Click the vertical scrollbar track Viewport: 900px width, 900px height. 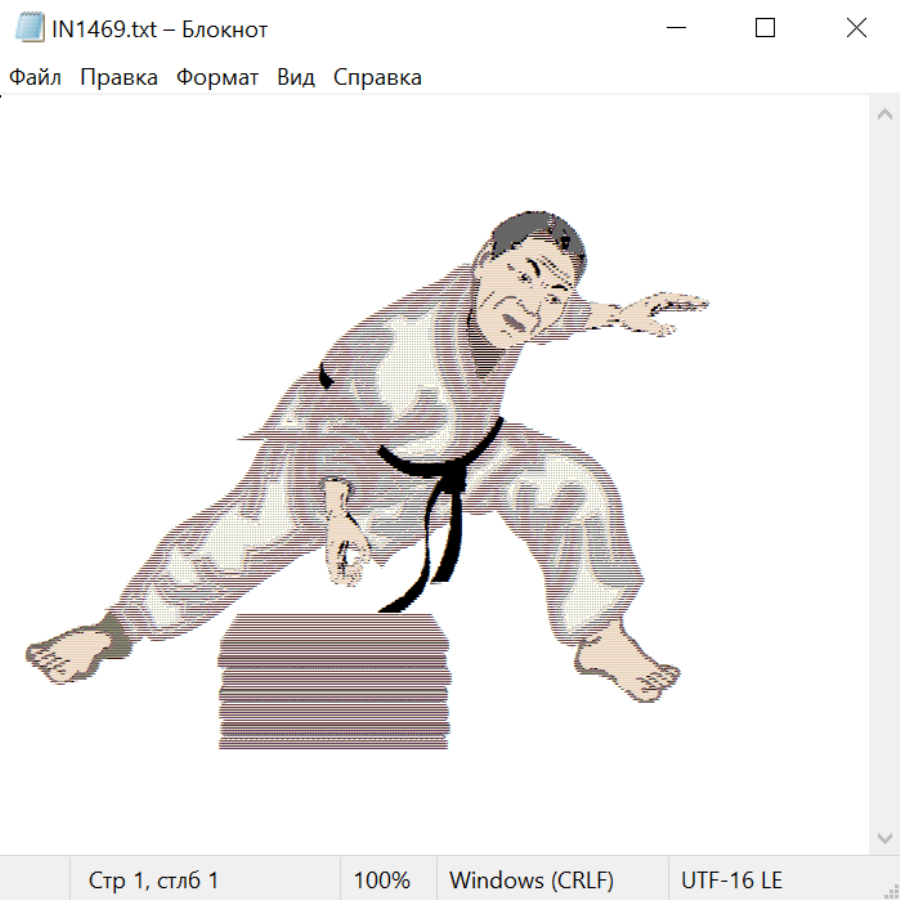(x=884, y=475)
